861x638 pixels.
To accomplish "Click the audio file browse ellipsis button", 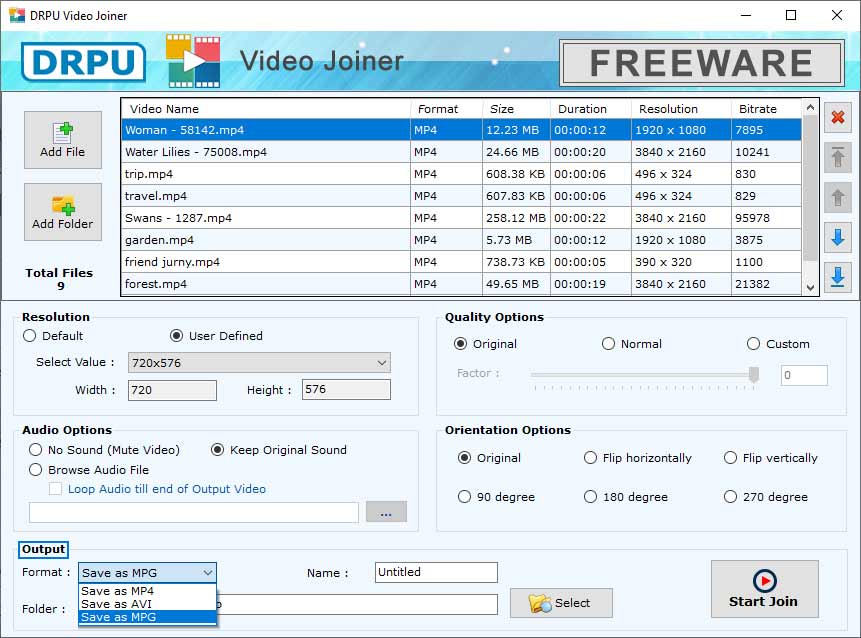I will (386, 512).
